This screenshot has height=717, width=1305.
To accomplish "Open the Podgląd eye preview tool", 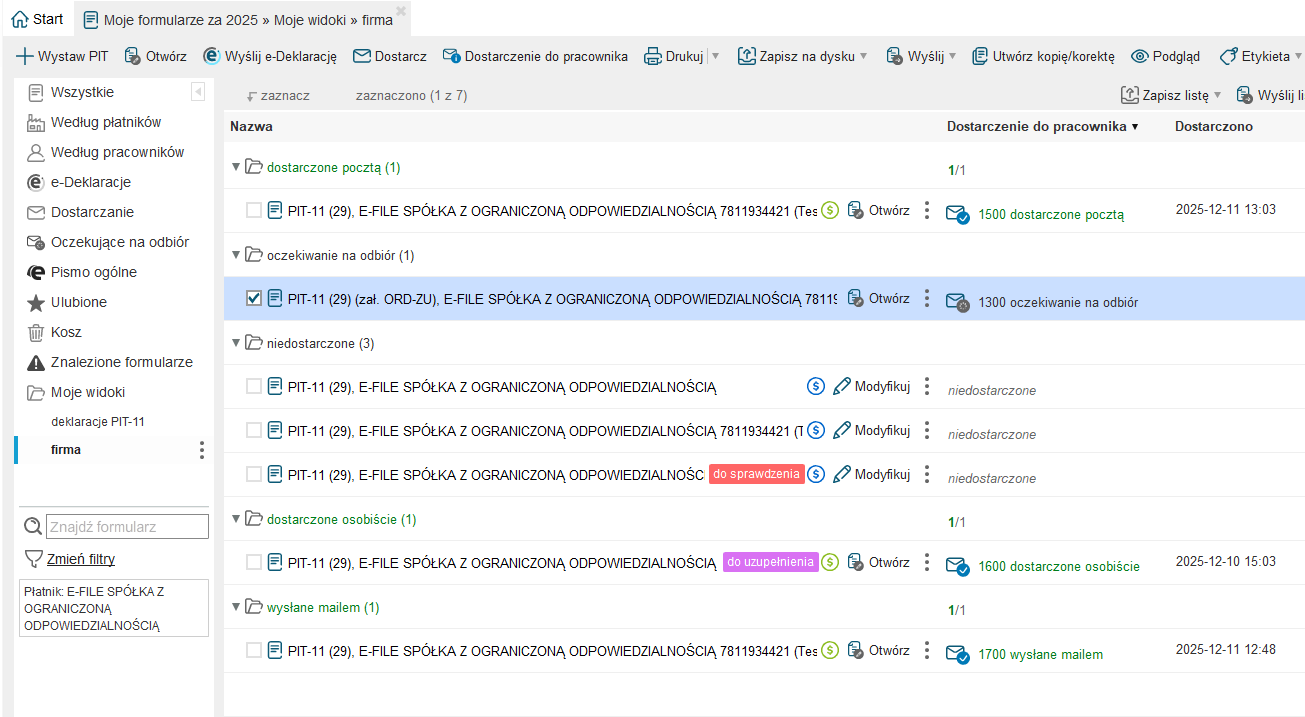I will click(x=1165, y=57).
